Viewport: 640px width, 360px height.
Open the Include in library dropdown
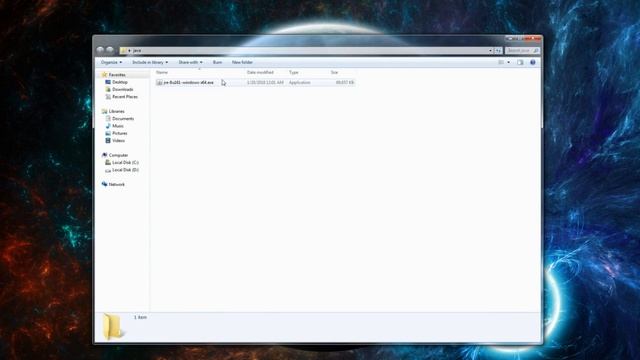click(150, 62)
